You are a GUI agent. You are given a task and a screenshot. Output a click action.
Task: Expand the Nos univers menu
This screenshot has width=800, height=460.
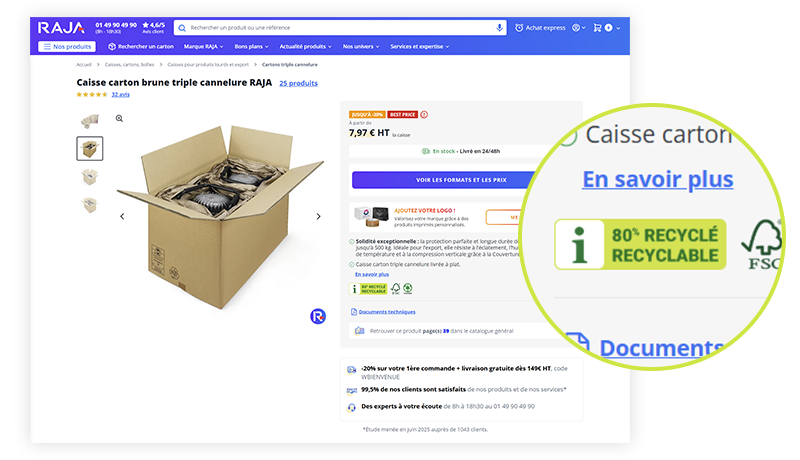pyautogui.click(x=361, y=46)
